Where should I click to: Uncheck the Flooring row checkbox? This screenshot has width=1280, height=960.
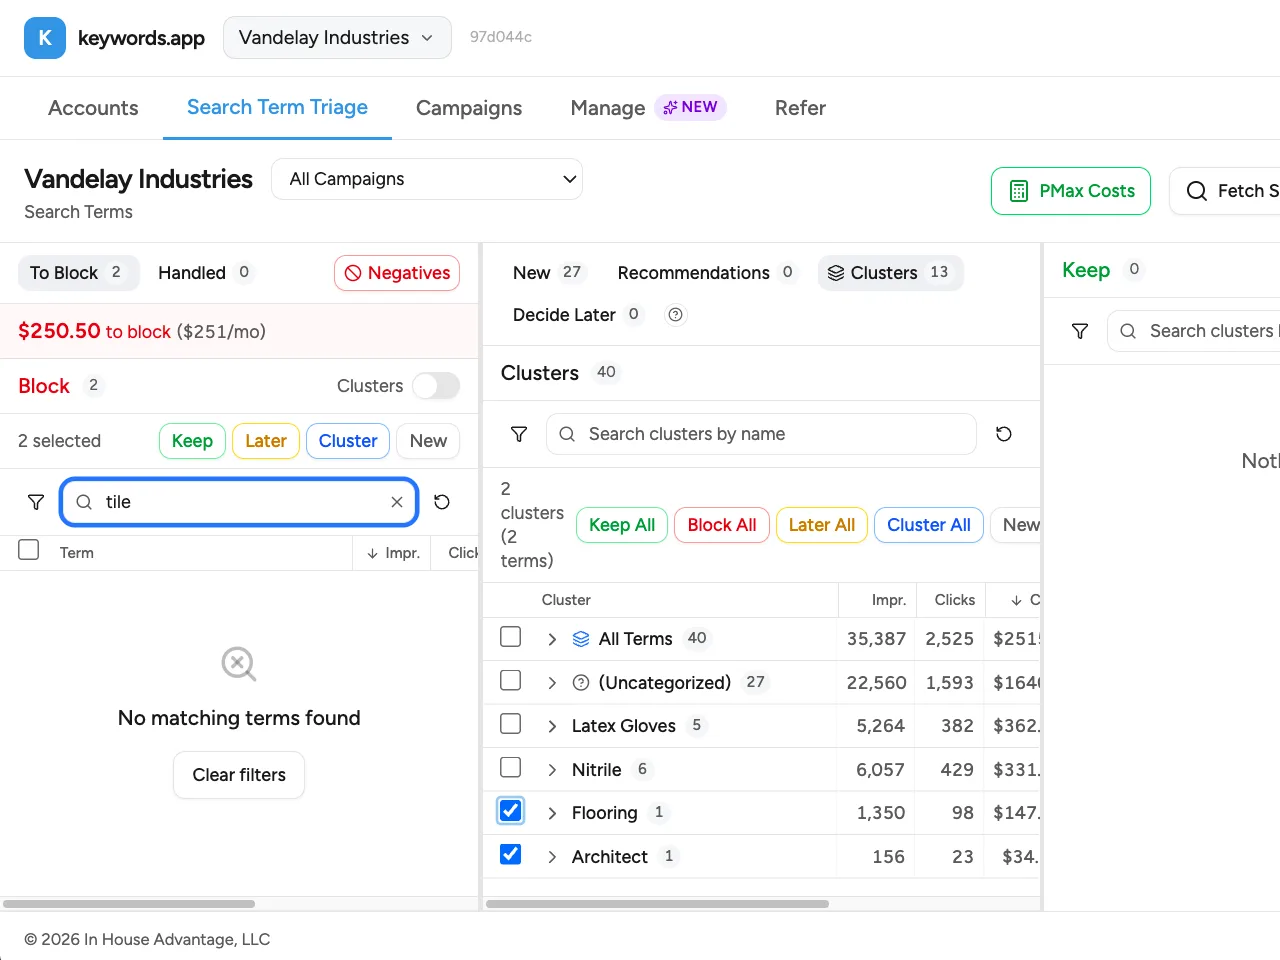511,810
